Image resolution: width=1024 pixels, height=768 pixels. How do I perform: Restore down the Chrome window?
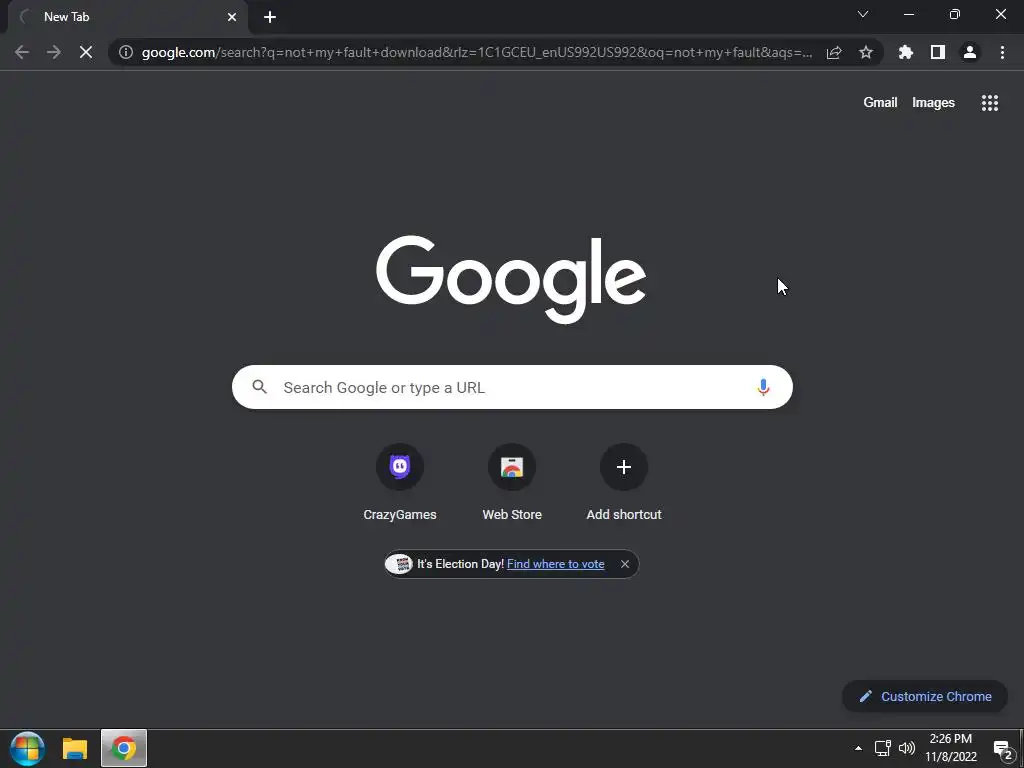(955, 14)
